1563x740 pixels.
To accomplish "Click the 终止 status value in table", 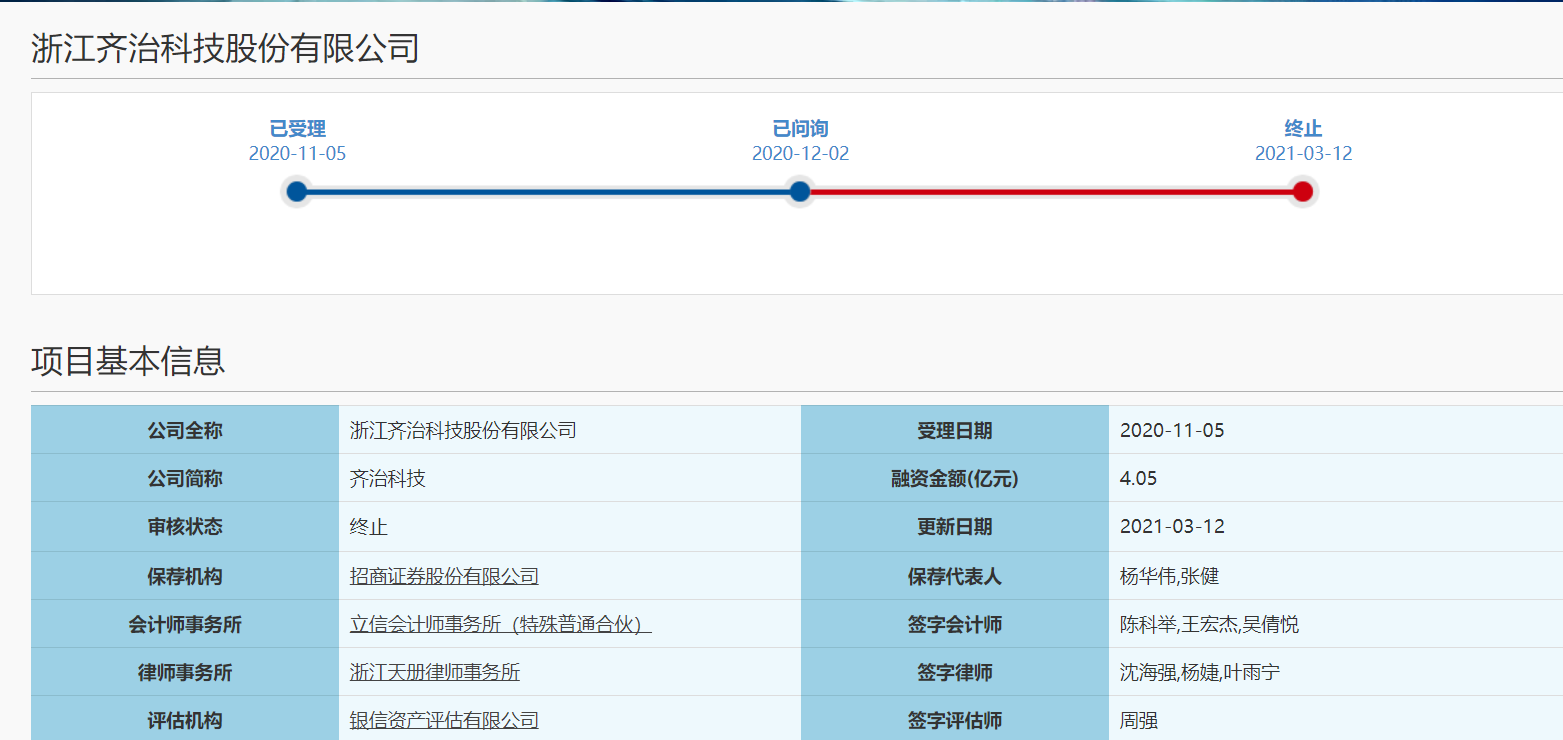I will (369, 527).
